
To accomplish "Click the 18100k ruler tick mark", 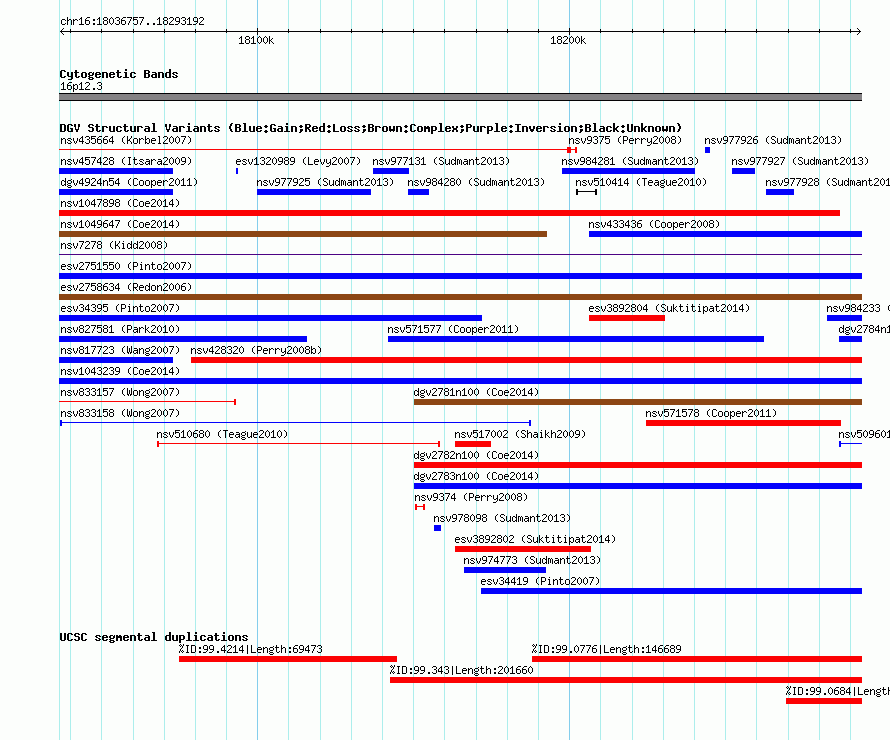I will point(257,32).
